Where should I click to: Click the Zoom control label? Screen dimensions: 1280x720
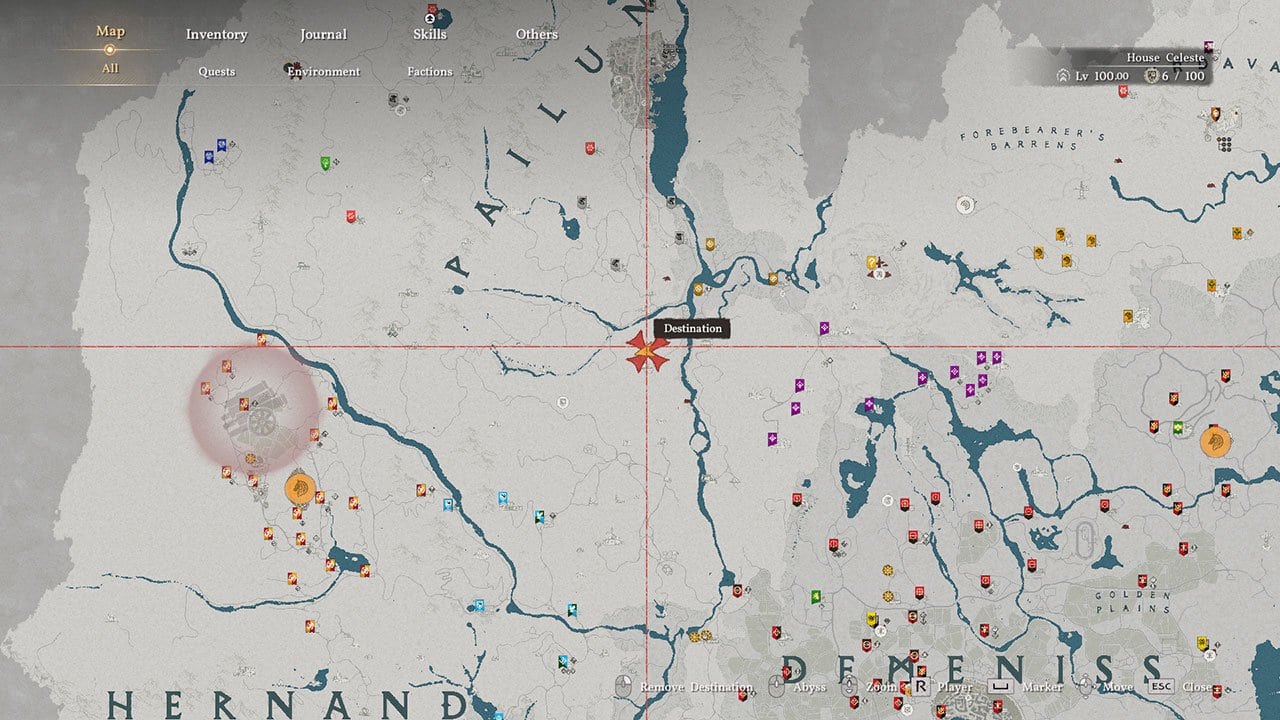click(880, 688)
